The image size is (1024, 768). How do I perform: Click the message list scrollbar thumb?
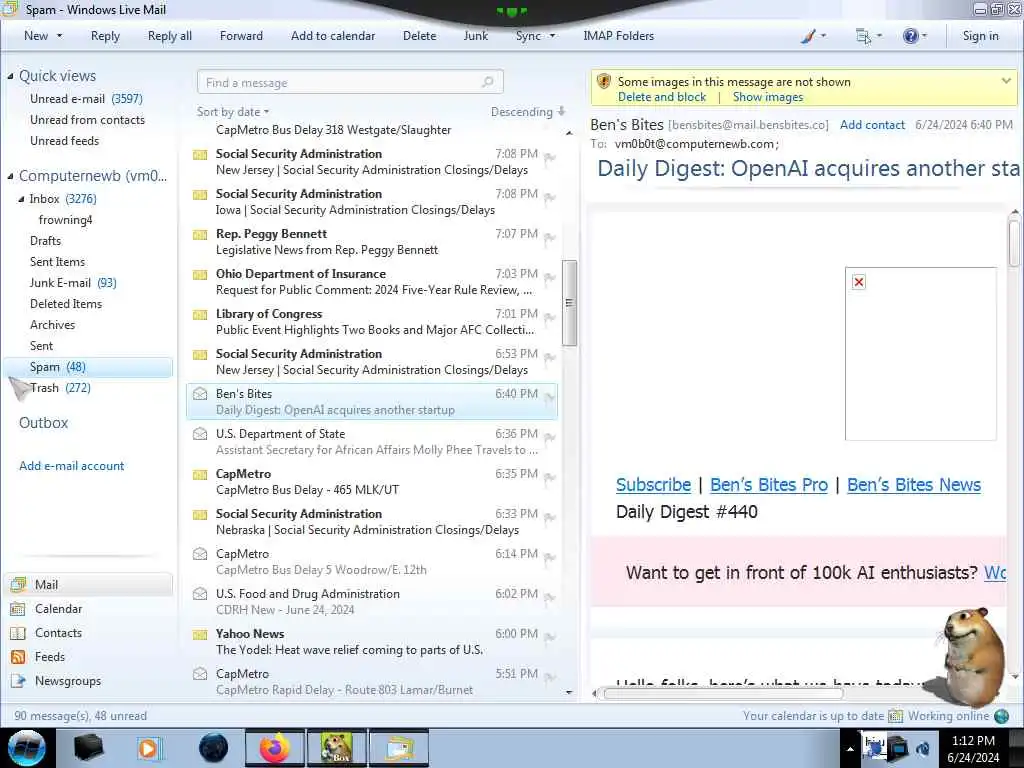[569, 303]
